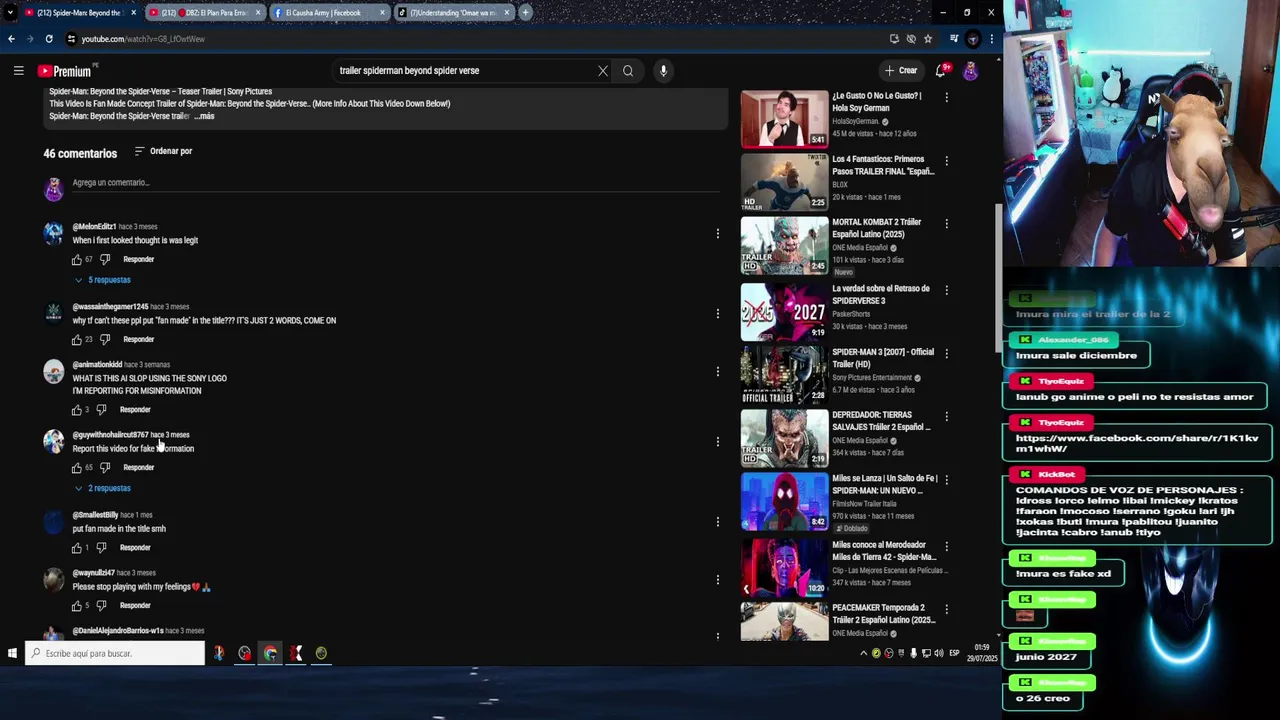Open the Ordenar por sort menu

[x=163, y=151]
